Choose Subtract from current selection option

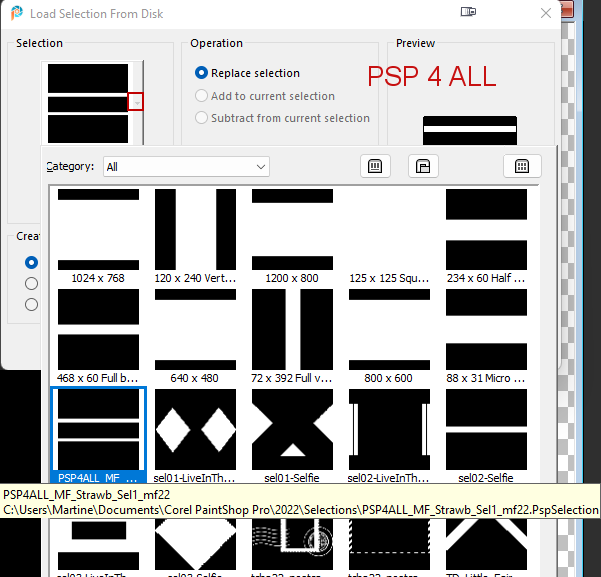click(x=202, y=118)
